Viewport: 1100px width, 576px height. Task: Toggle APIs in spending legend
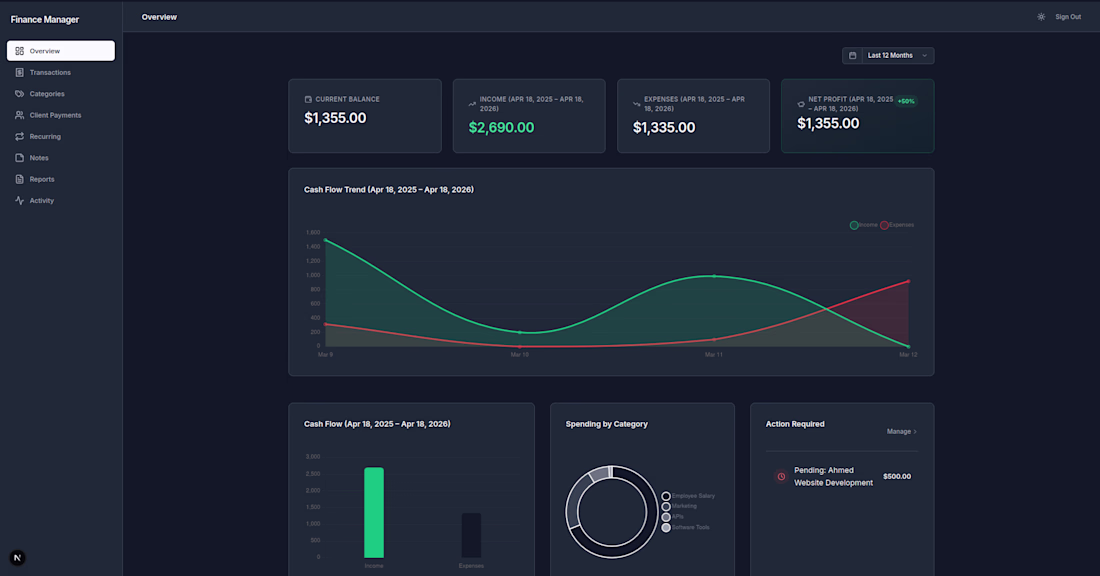pyautogui.click(x=673, y=517)
